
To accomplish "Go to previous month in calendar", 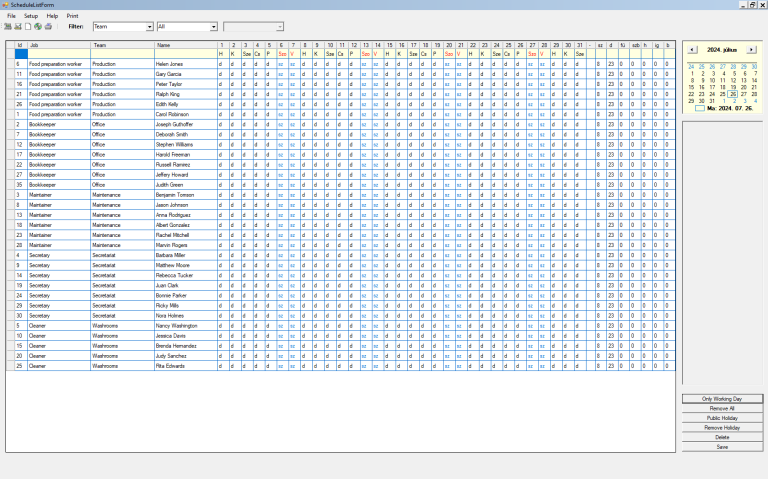I will click(x=692, y=49).
